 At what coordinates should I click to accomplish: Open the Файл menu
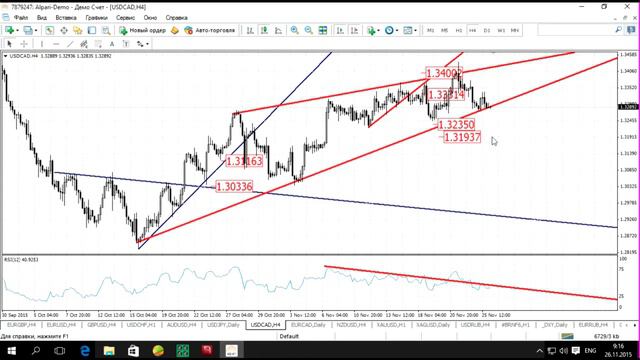pos(21,18)
